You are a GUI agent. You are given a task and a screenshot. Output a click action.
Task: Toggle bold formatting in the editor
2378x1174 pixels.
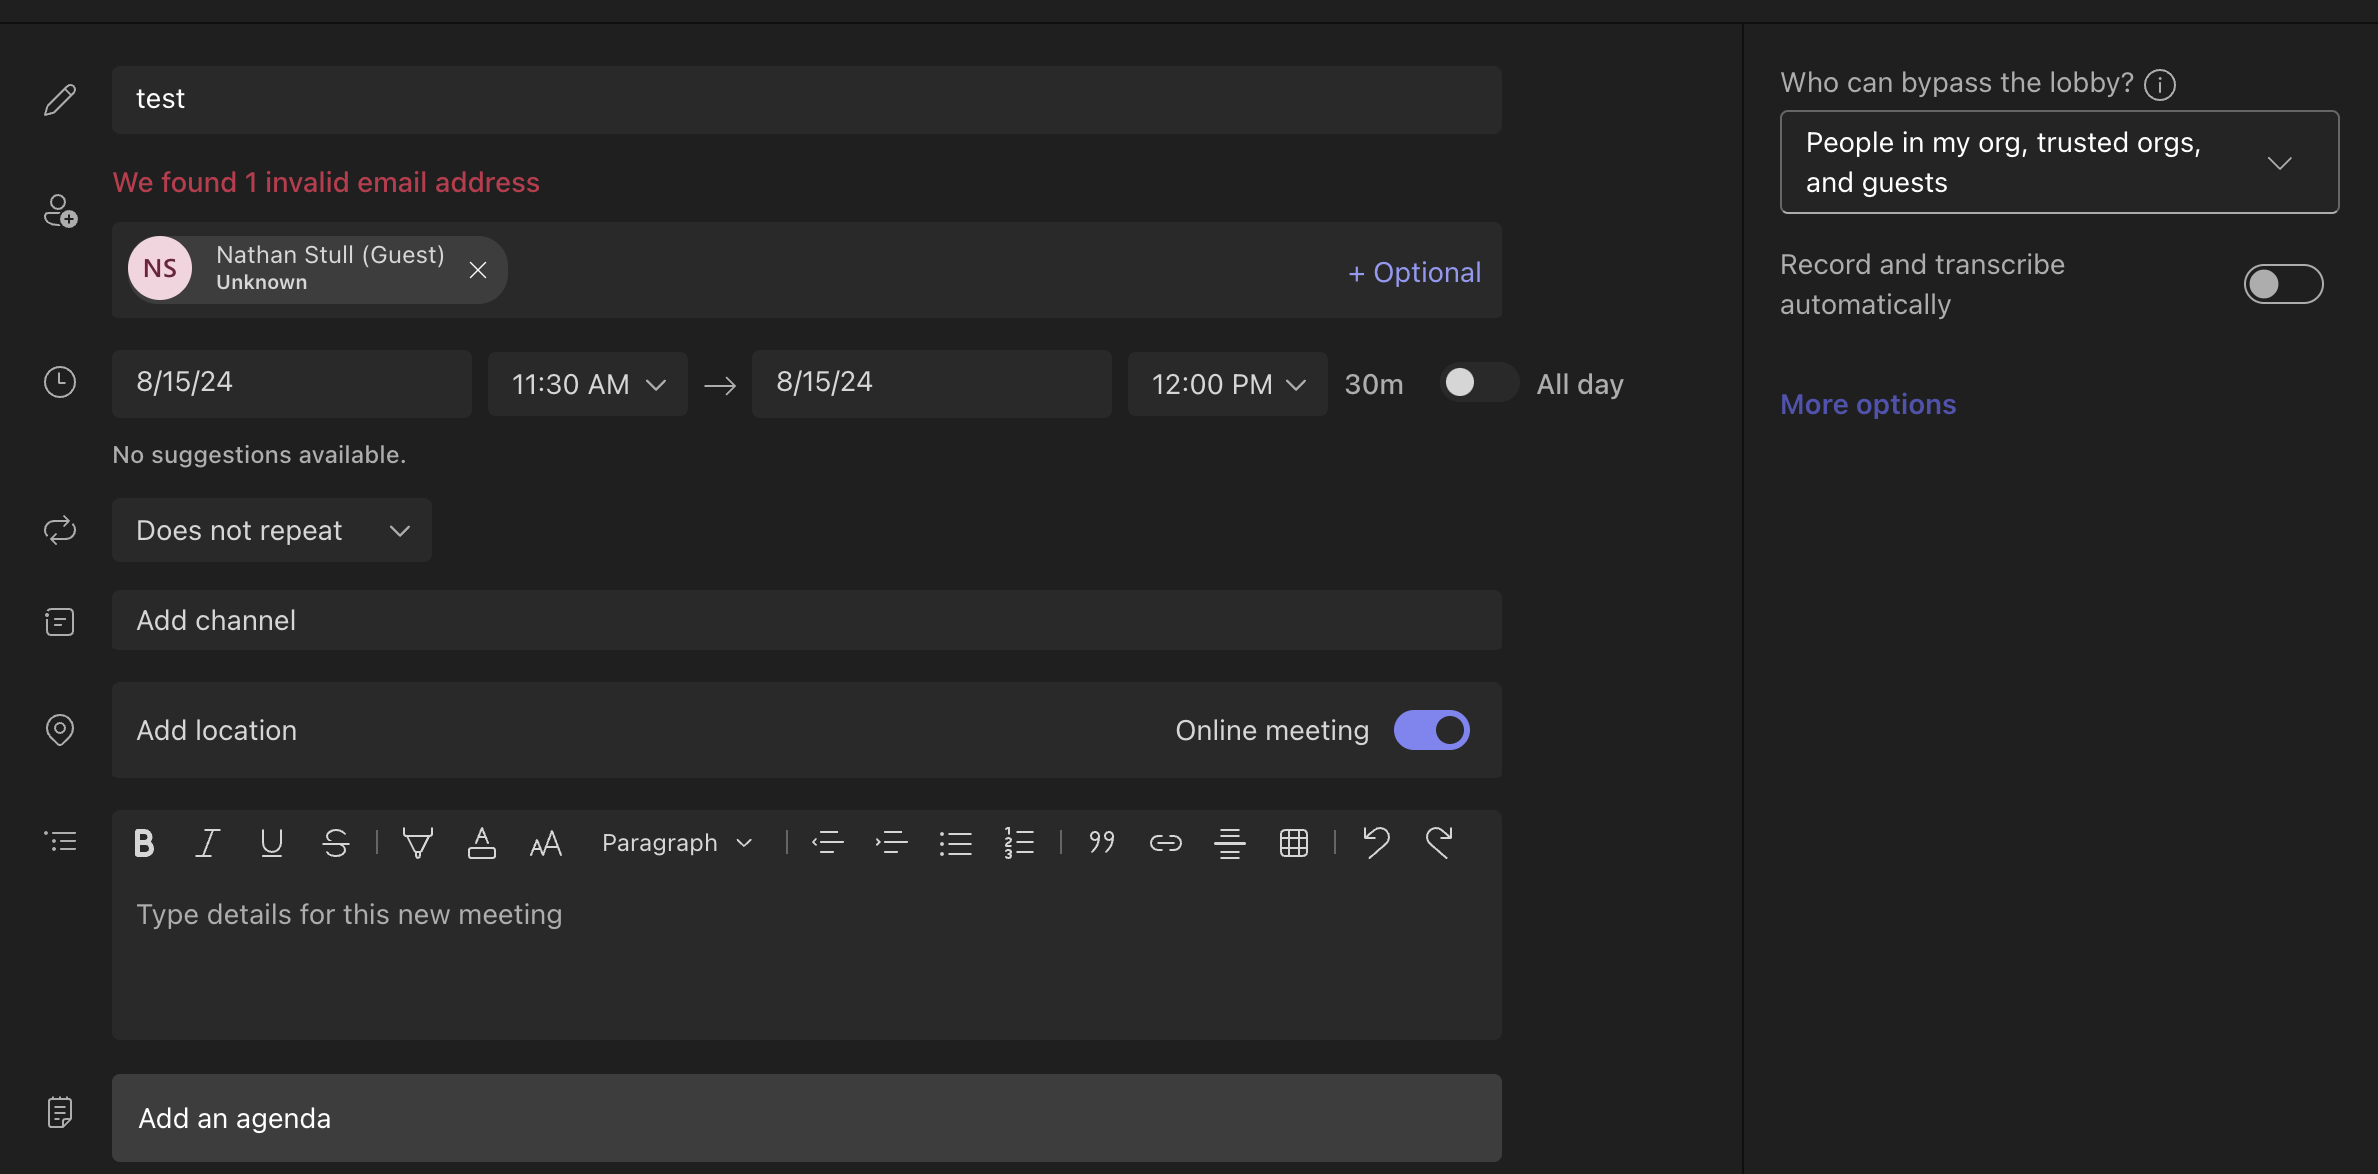tap(144, 843)
